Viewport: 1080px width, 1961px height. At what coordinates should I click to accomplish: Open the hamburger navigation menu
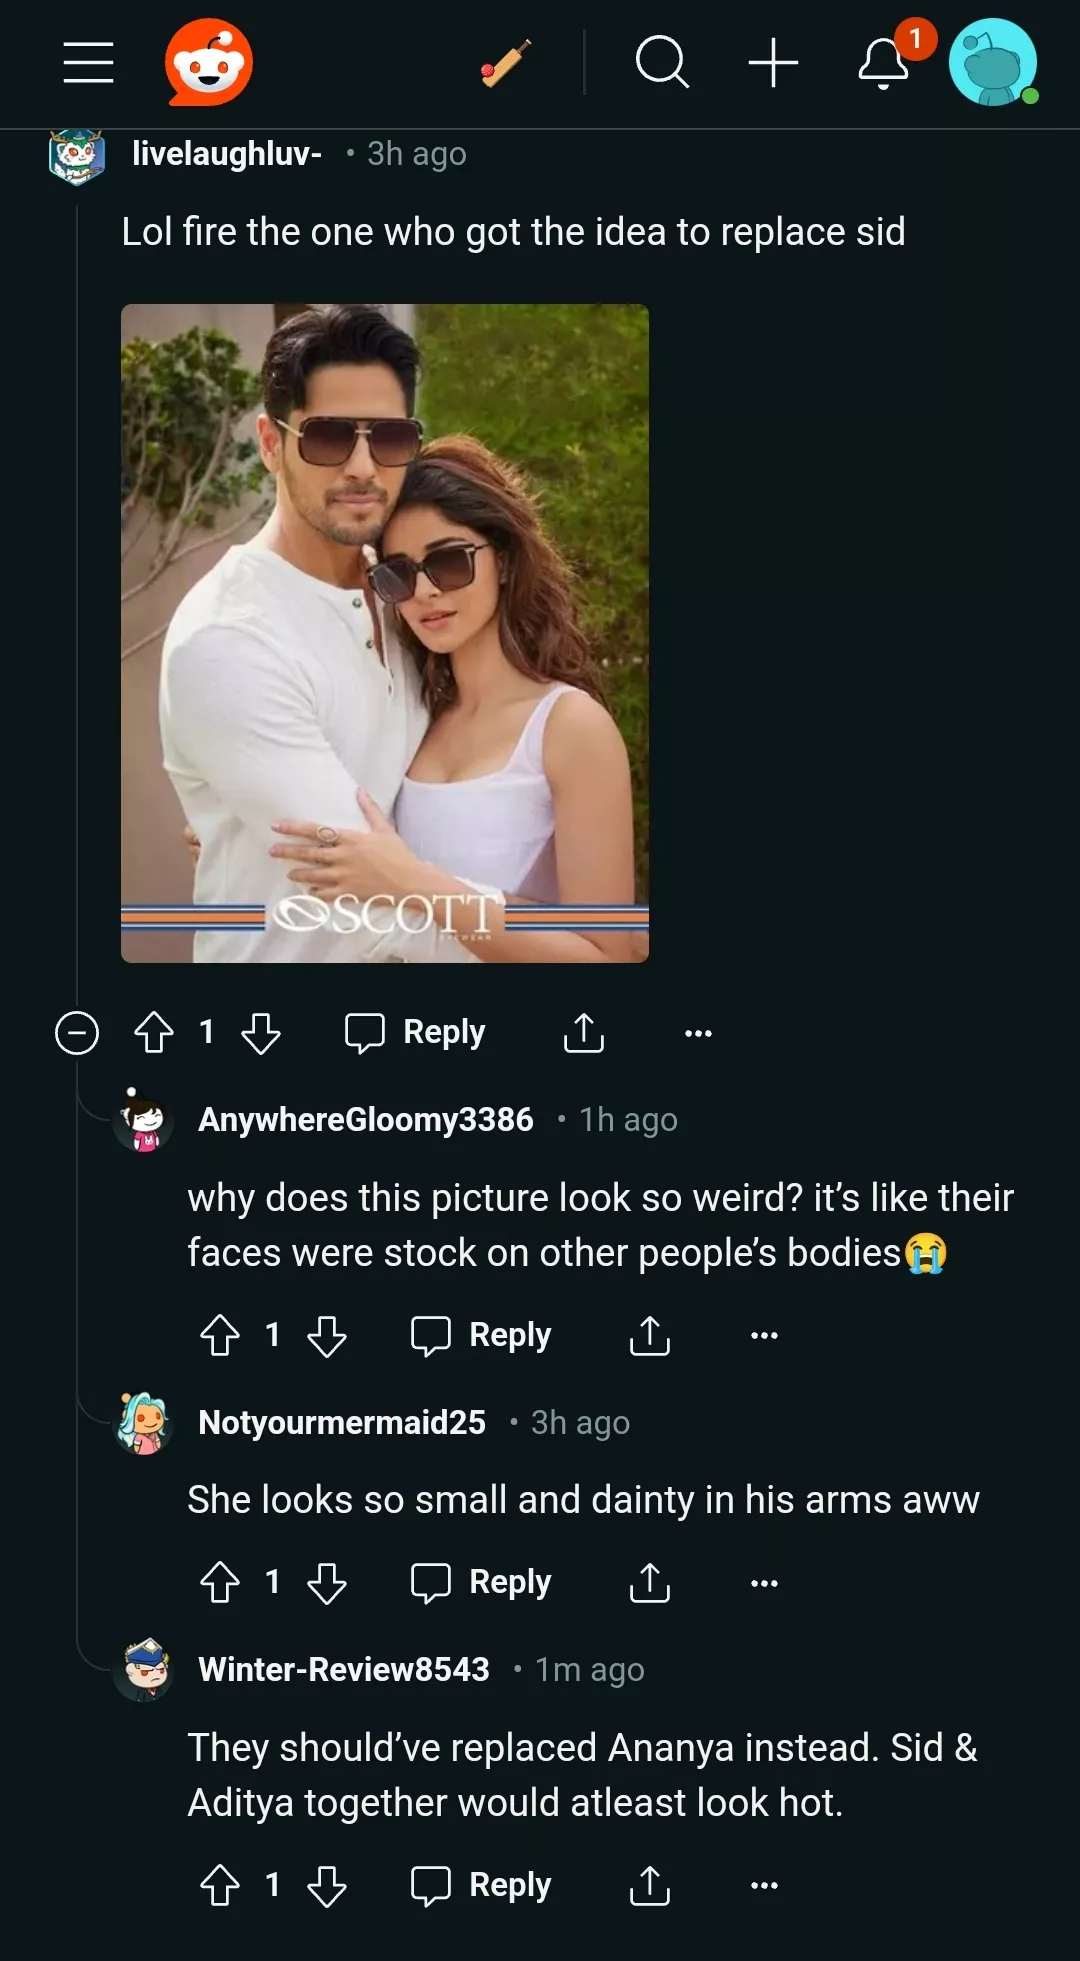(x=88, y=63)
